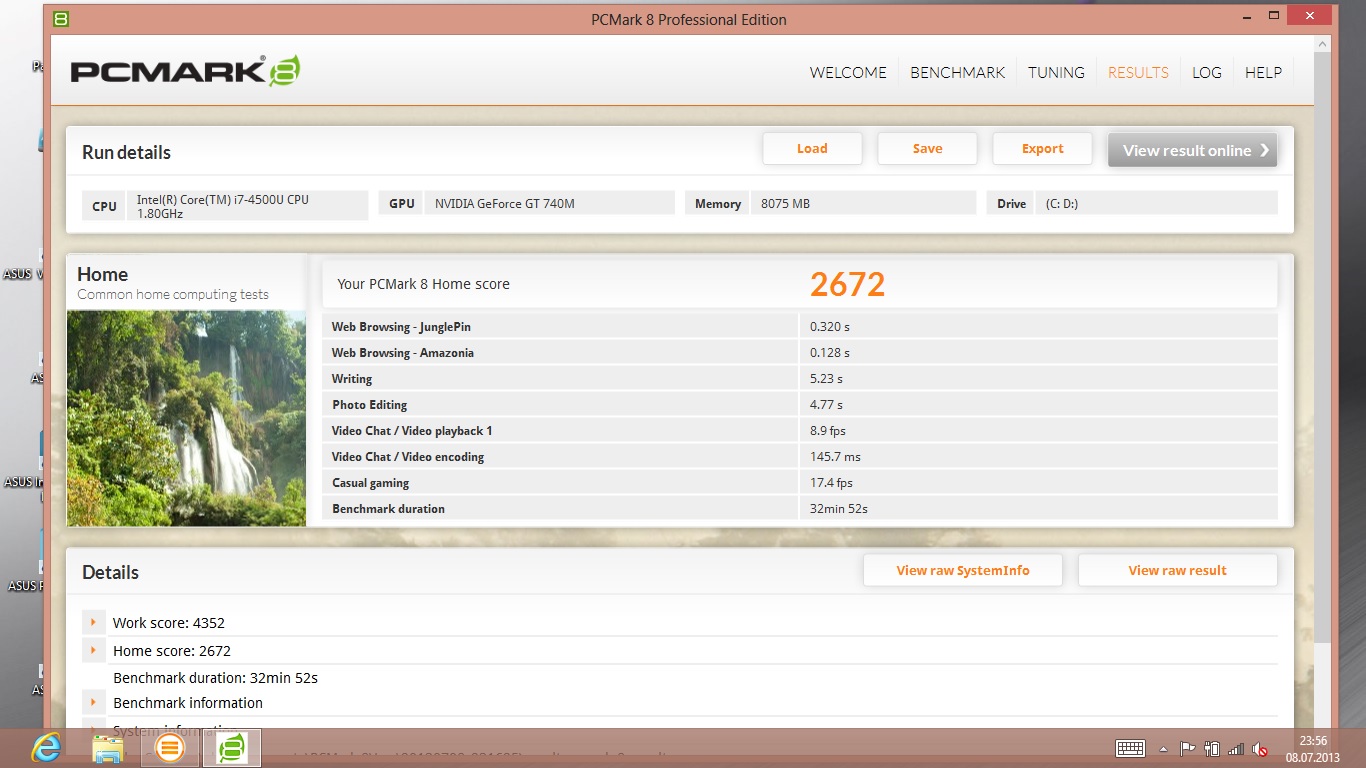This screenshot has width=1366, height=768.
Task: Click the Save result button
Action: pos(927,148)
